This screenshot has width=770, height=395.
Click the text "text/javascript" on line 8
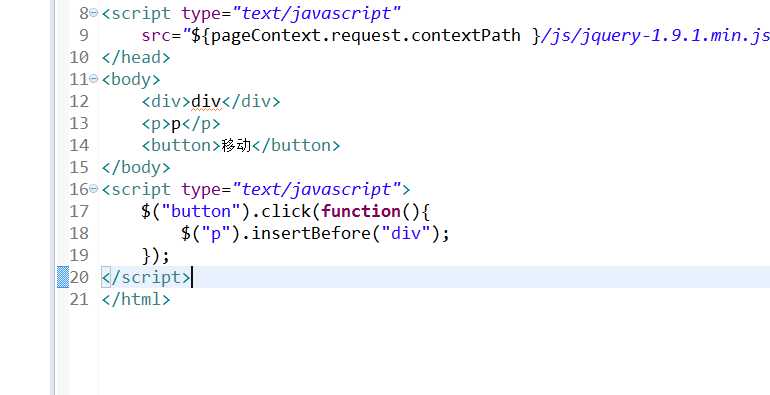point(316,13)
